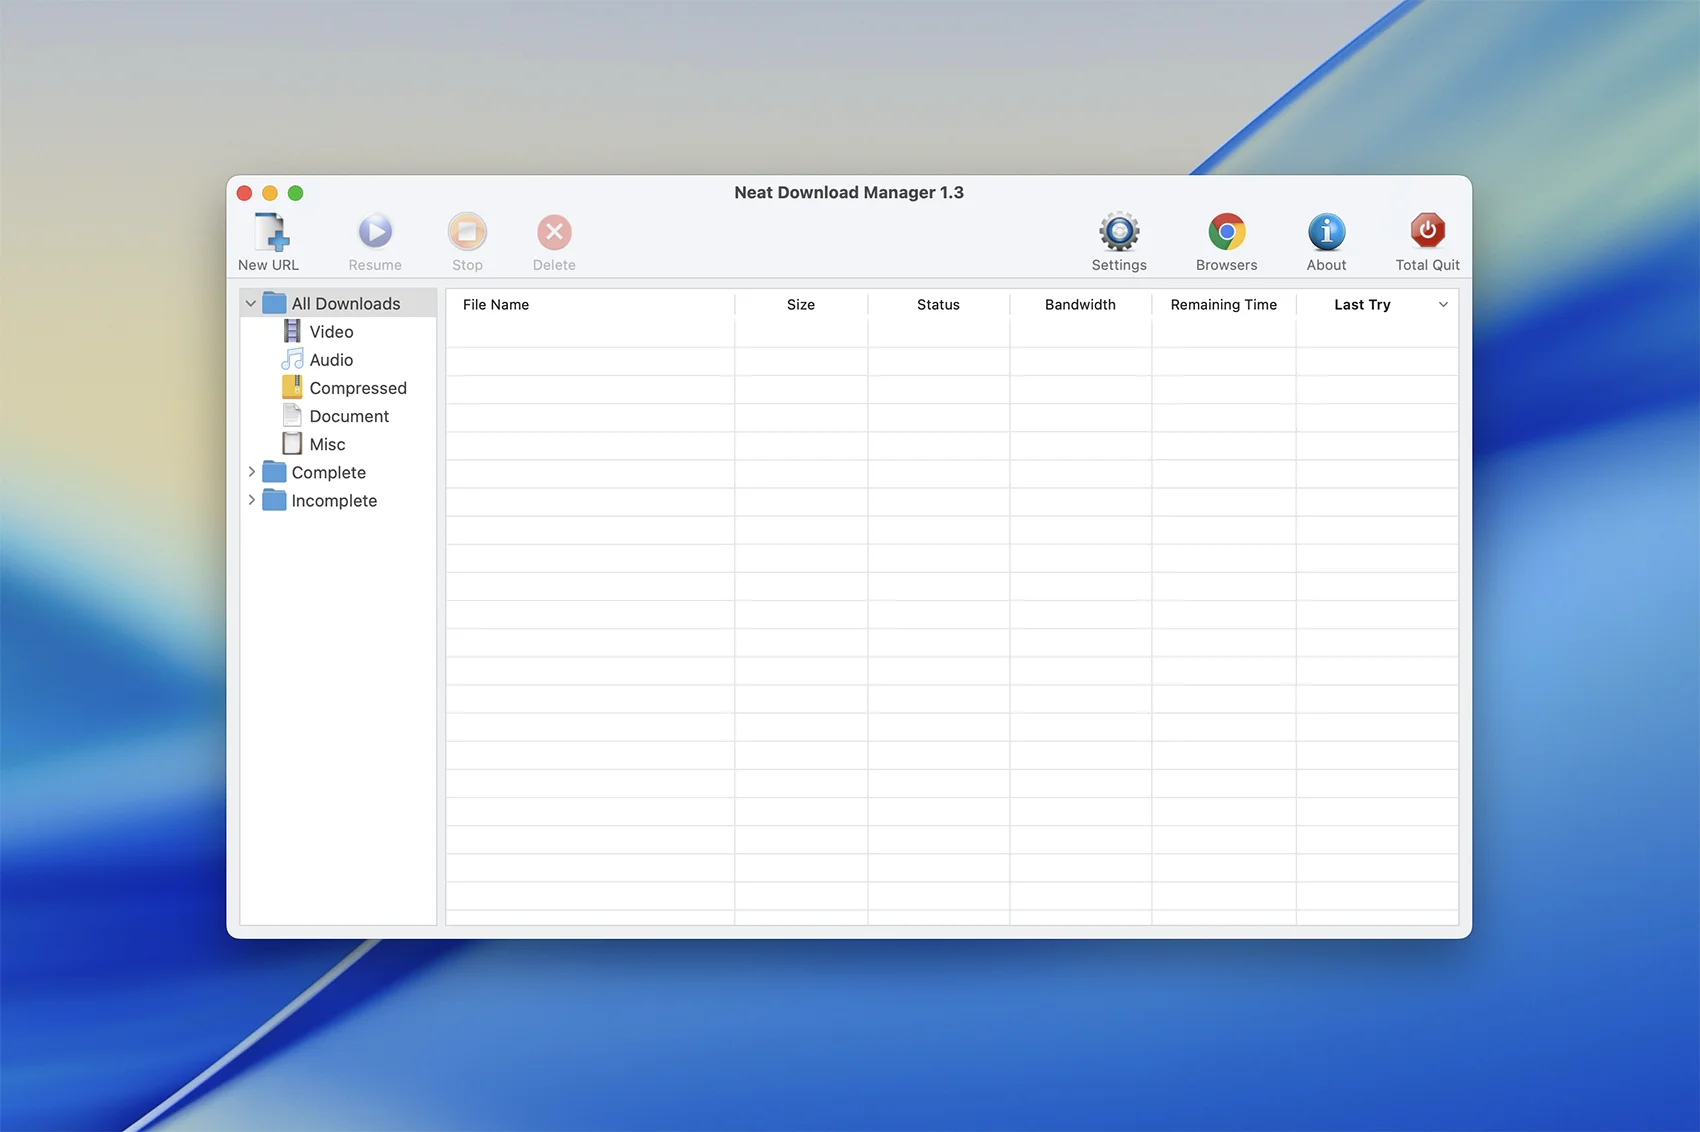Image resolution: width=1700 pixels, height=1132 pixels.
Task: Show the About info icon
Action: [x=1326, y=232]
